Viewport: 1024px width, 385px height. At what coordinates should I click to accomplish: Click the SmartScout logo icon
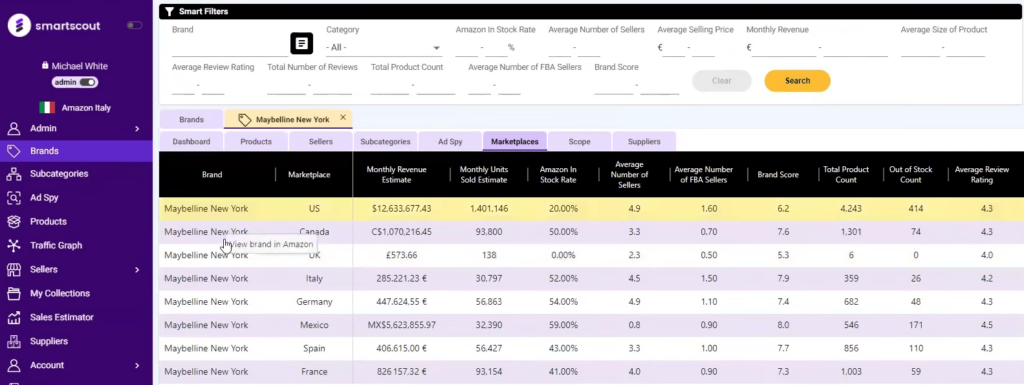point(19,25)
